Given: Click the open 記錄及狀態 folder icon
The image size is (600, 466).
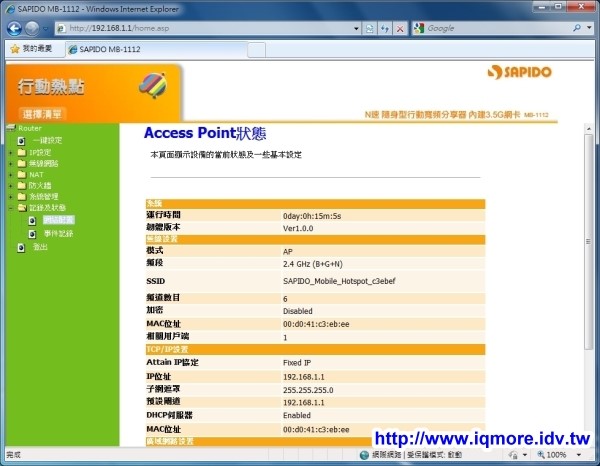Looking at the screenshot, I should [22, 208].
